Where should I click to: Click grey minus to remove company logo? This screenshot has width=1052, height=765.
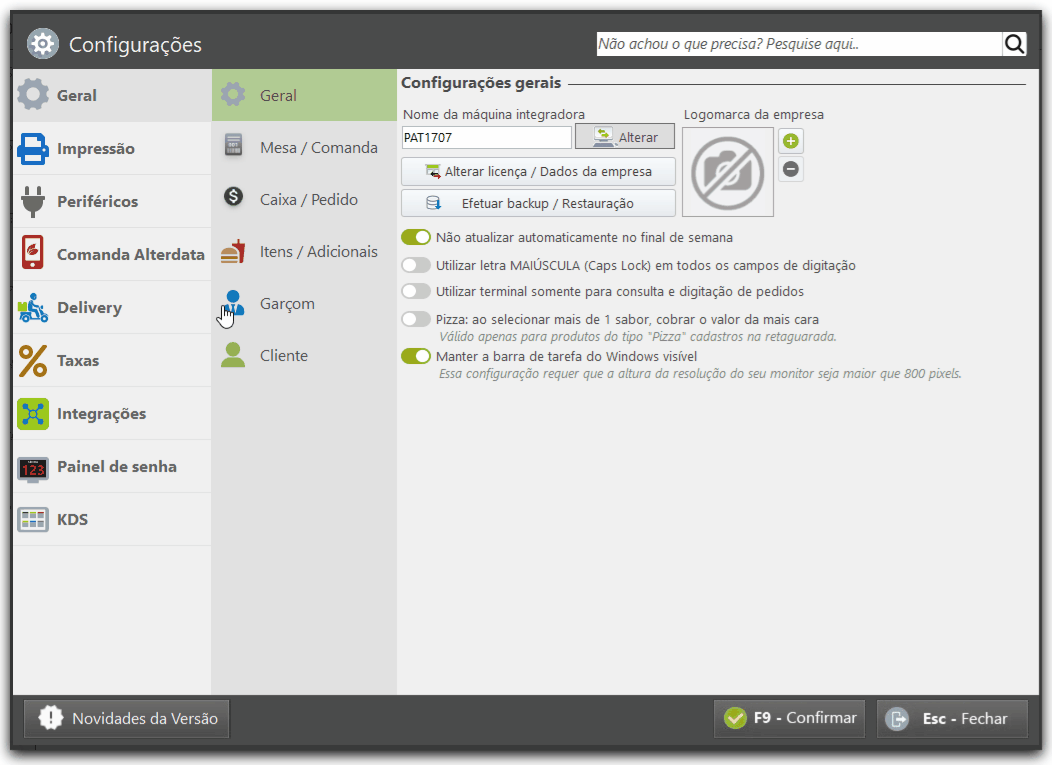tap(791, 169)
